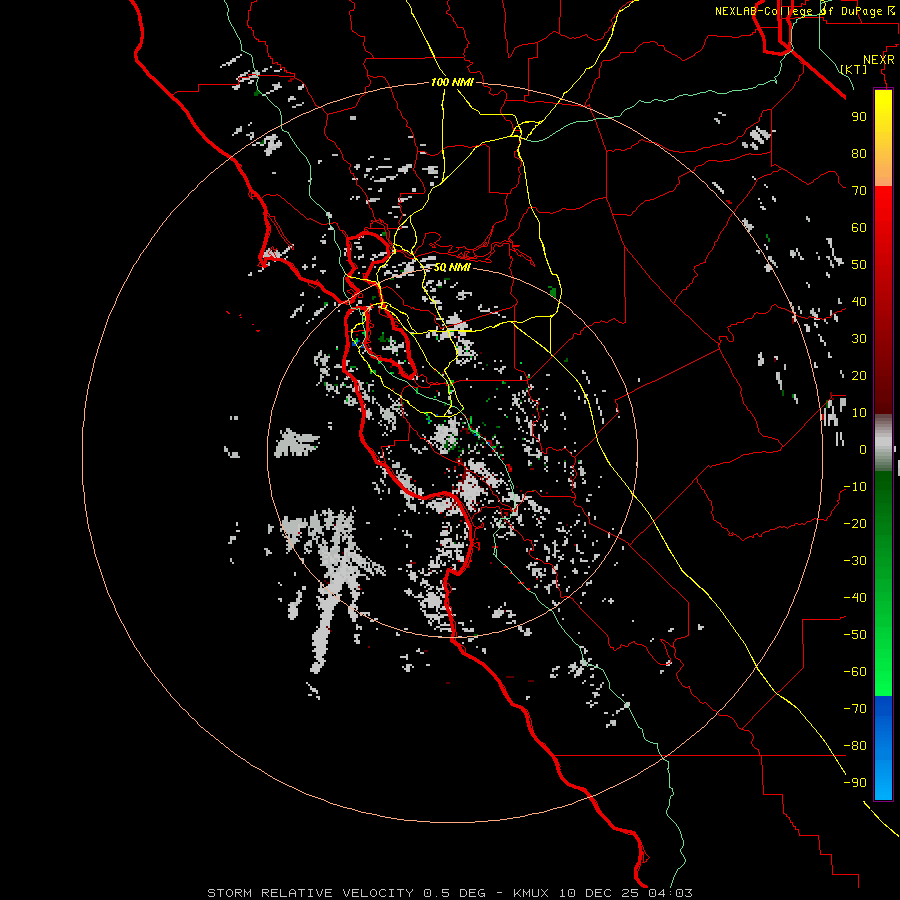Click the KMUX station identifier
900x900 pixels.
click(531, 893)
